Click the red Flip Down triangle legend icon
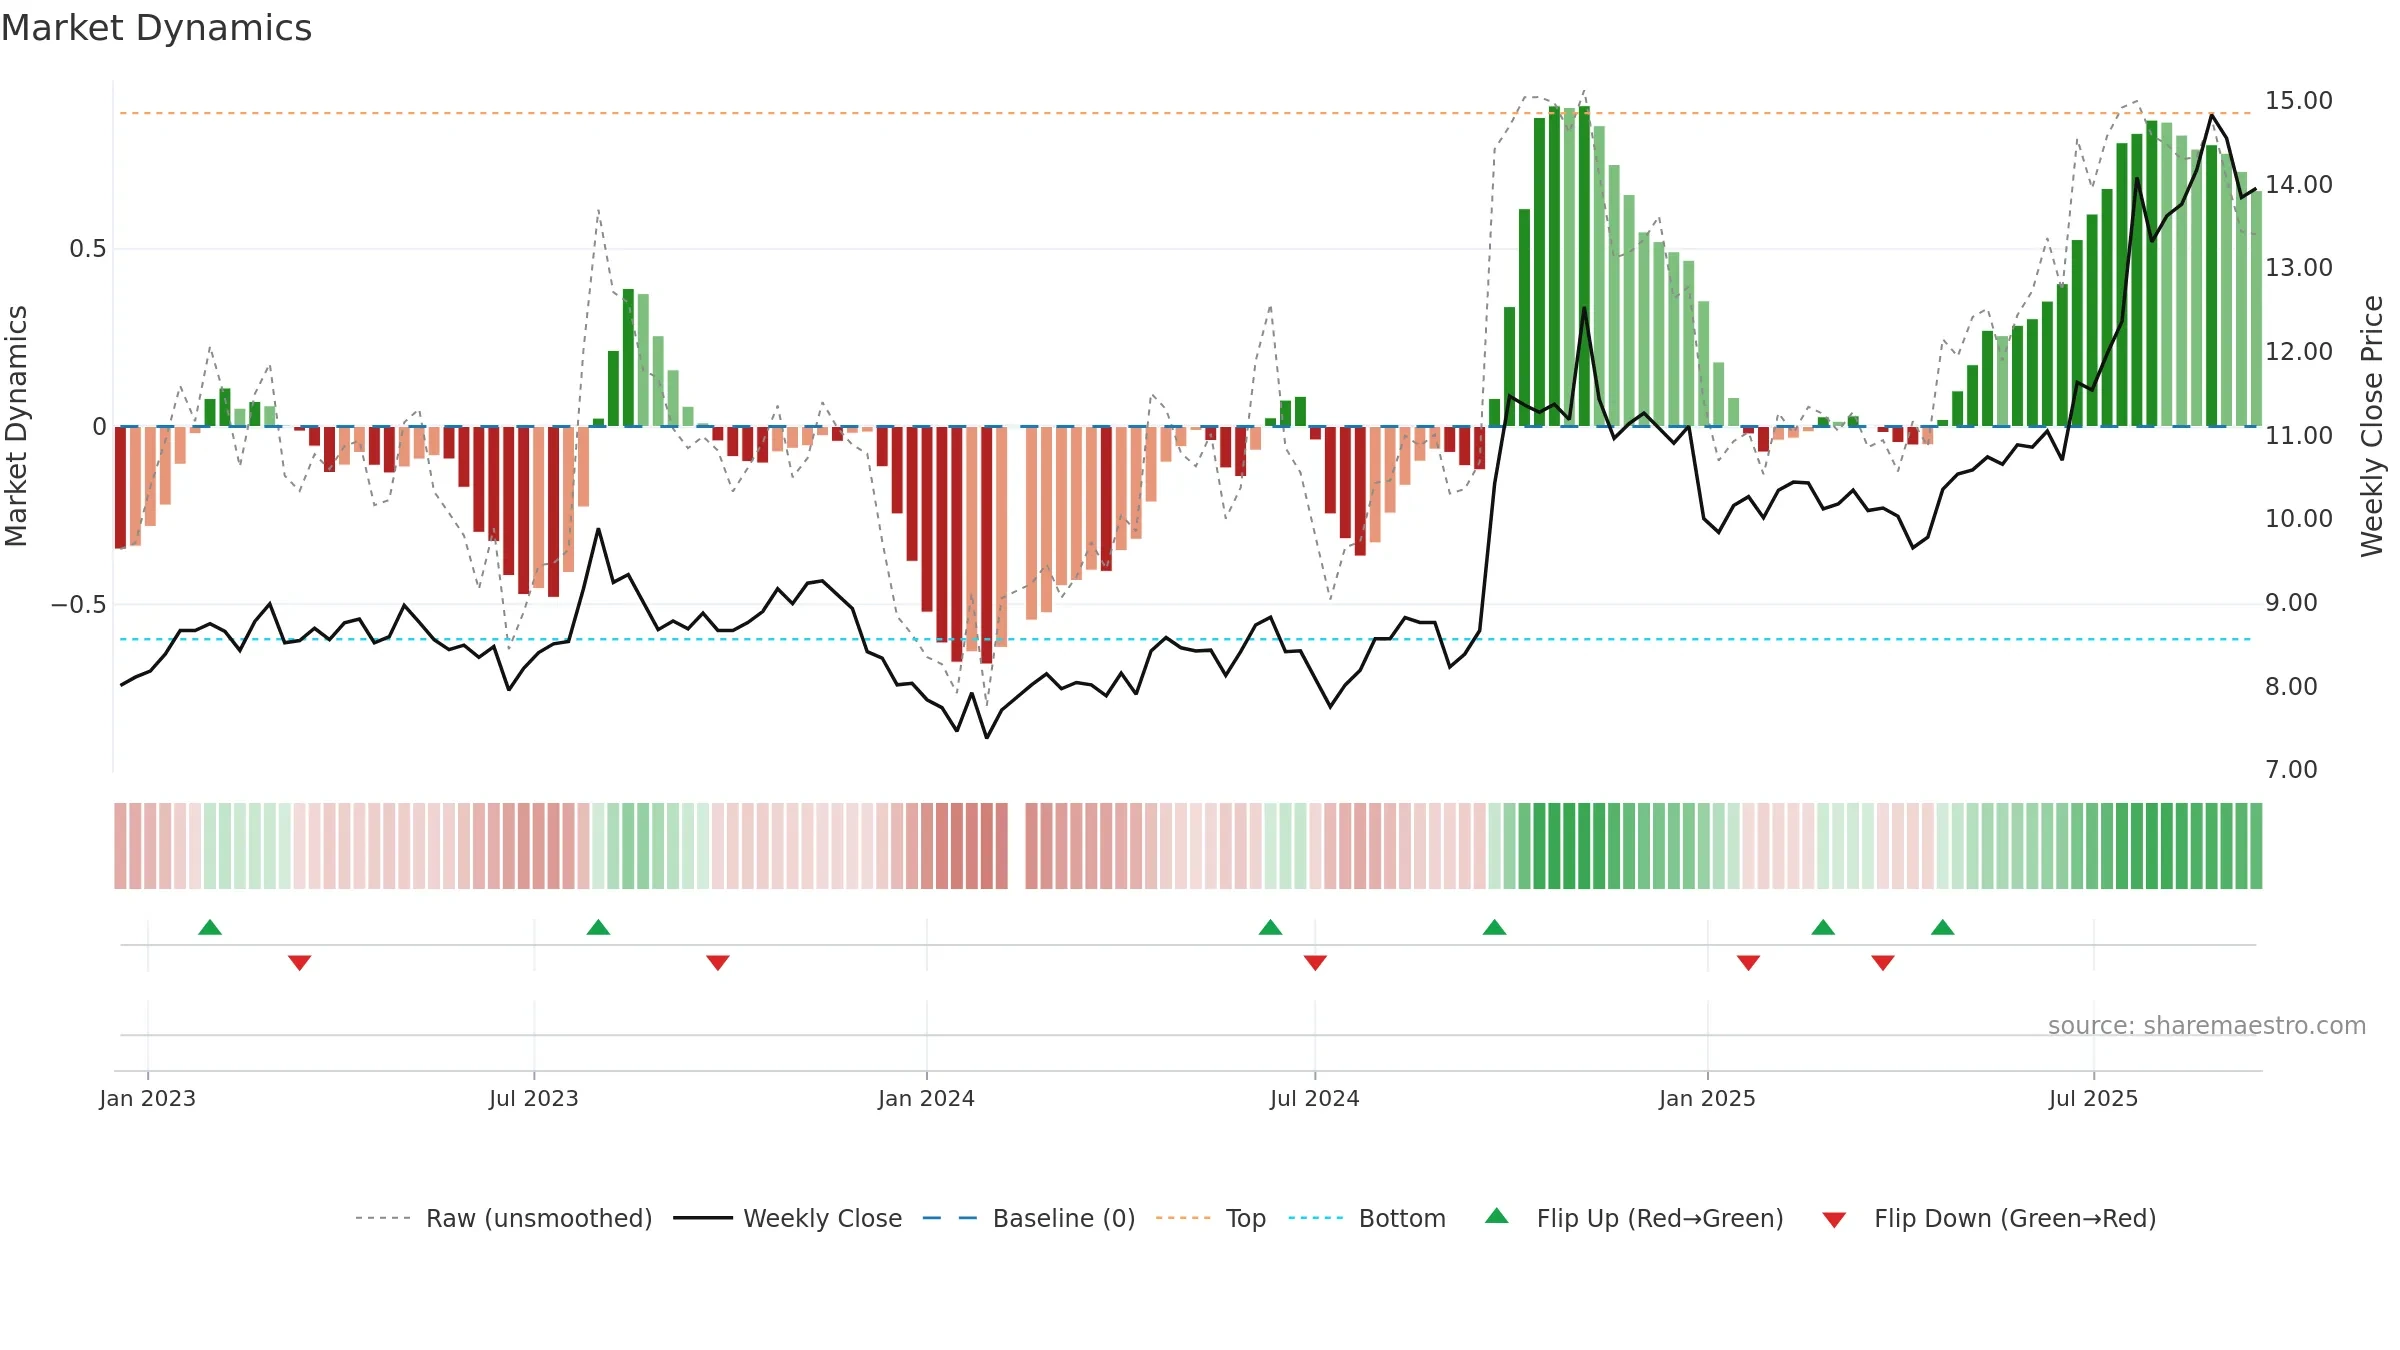Image resolution: width=2400 pixels, height=1350 pixels. point(1834,1220)
